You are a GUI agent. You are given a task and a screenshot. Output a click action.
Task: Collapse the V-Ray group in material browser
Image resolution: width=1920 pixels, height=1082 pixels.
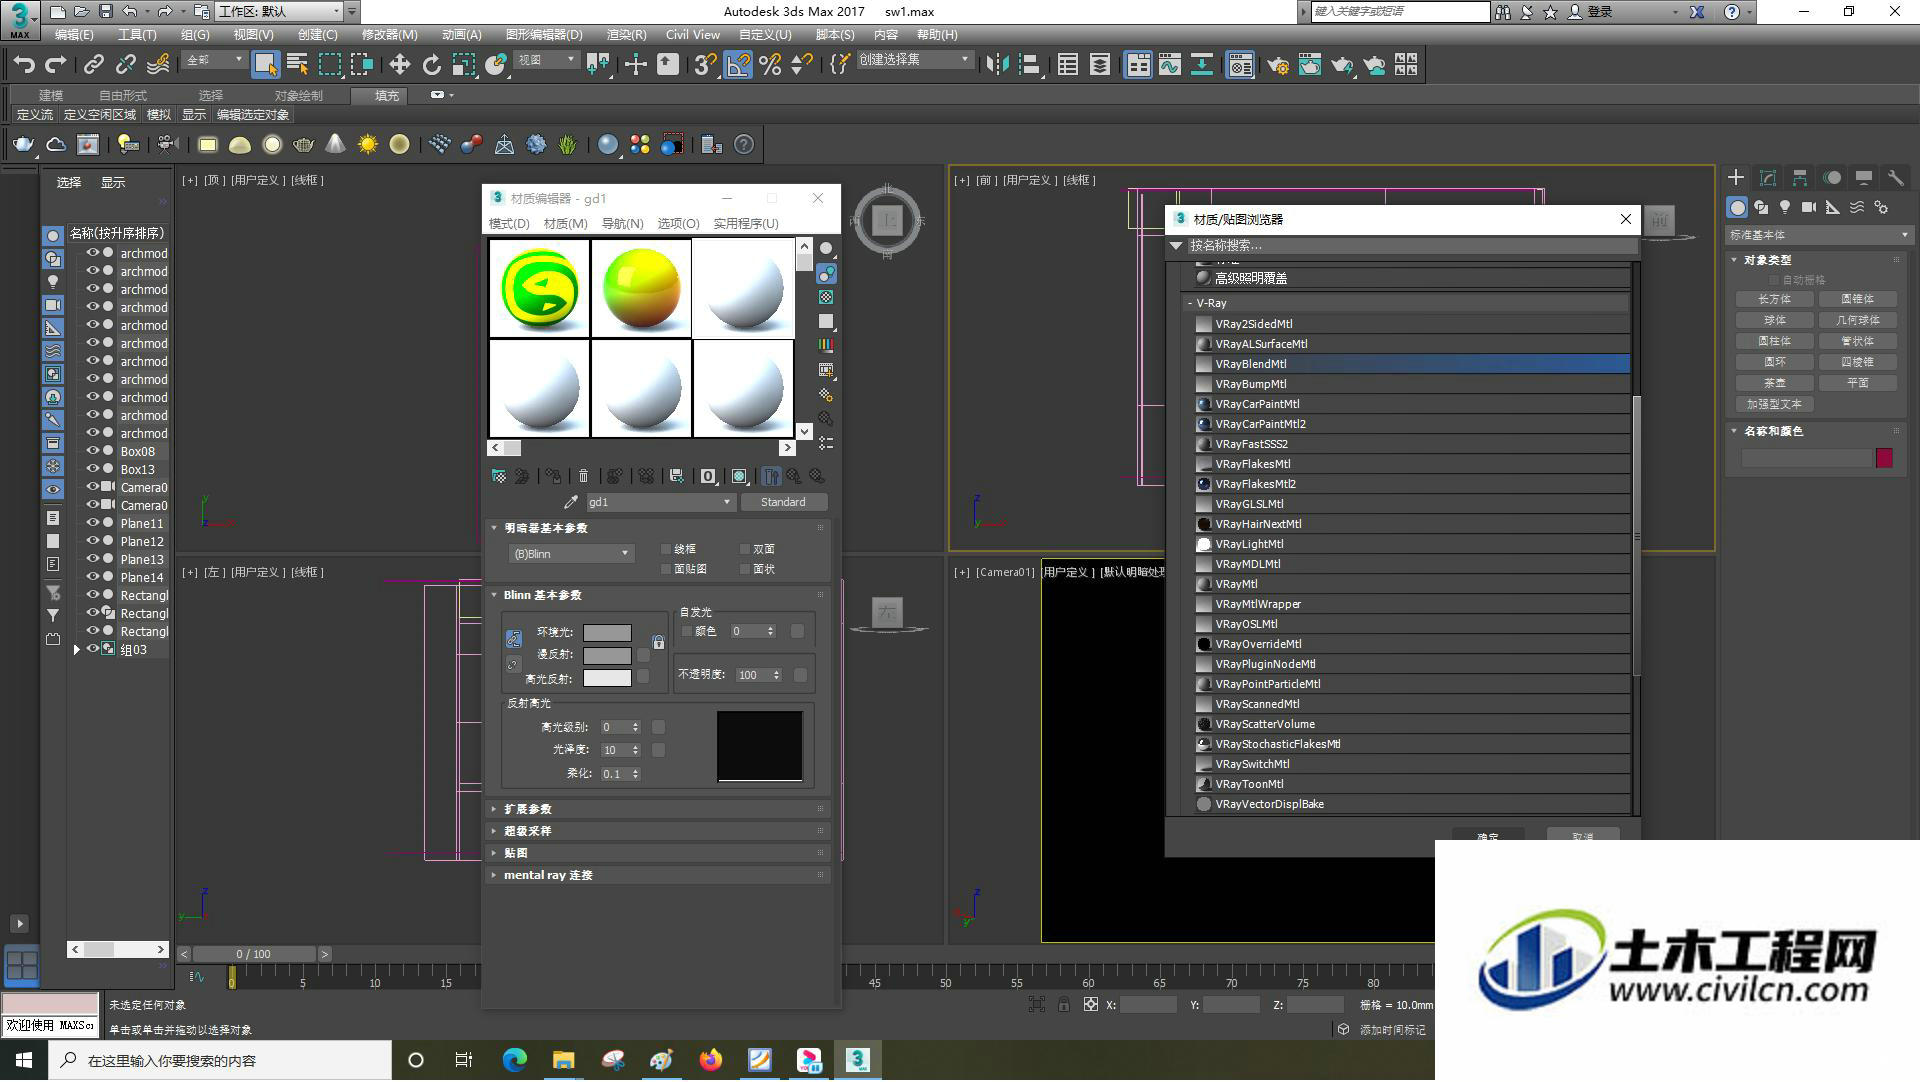pos(1190,303)
